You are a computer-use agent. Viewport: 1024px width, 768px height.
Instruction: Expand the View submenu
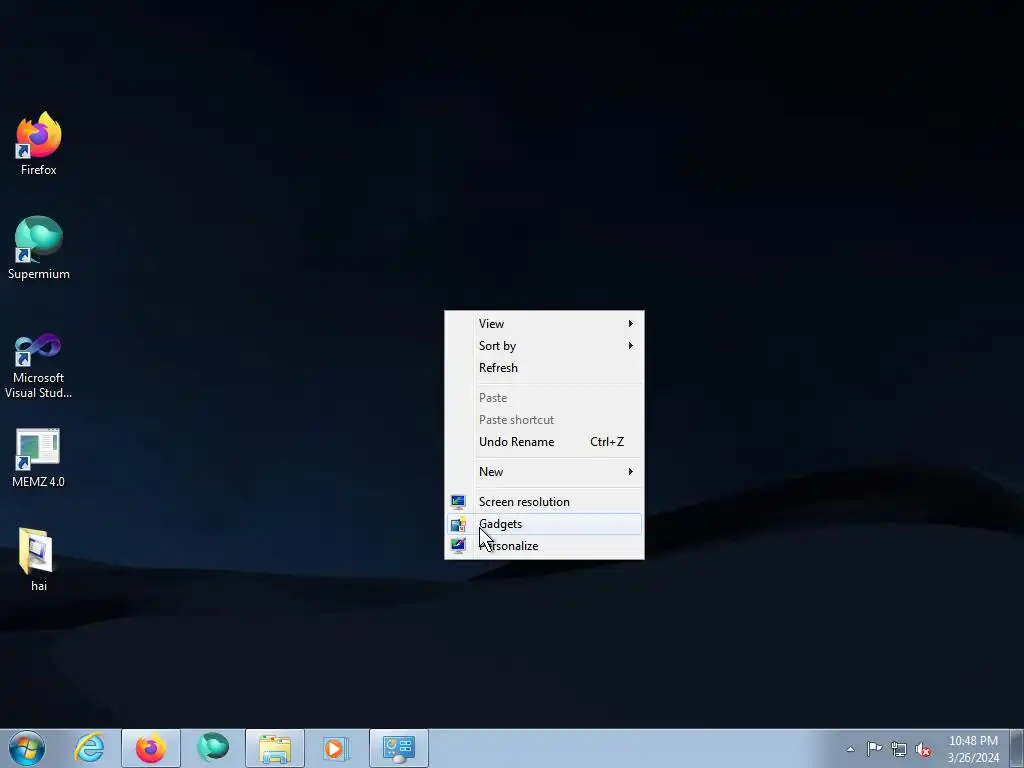(x=544, y=324)
